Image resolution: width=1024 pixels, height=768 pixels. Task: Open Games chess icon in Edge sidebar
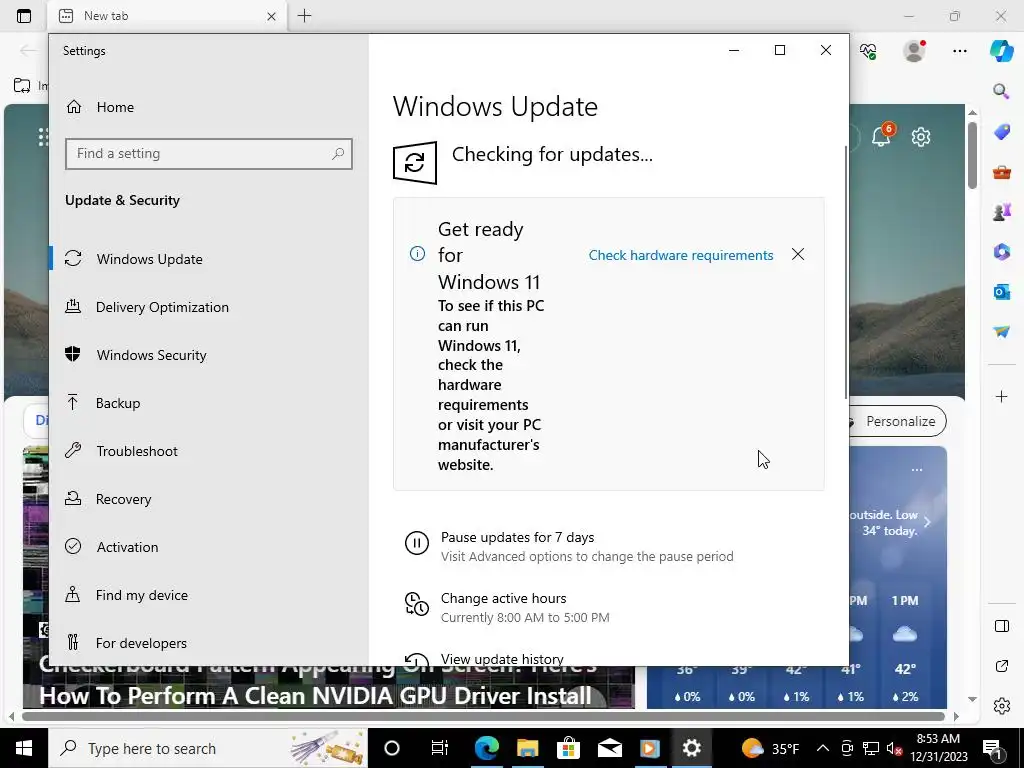tap(1001, 212)
